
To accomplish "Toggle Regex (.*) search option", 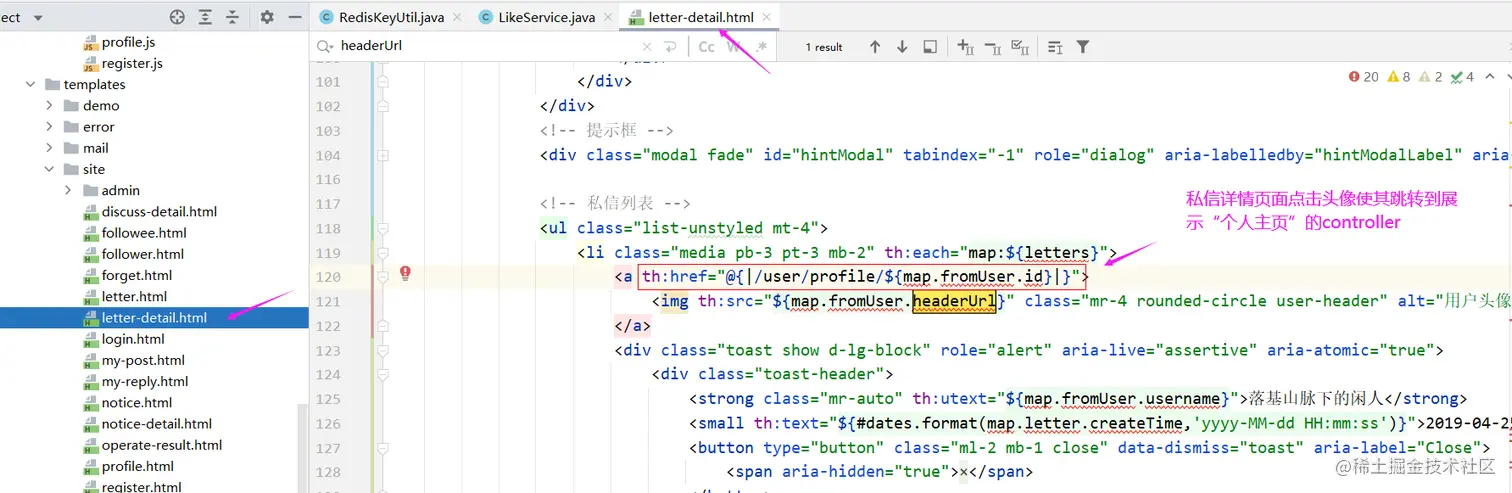I will coord(762,47).
